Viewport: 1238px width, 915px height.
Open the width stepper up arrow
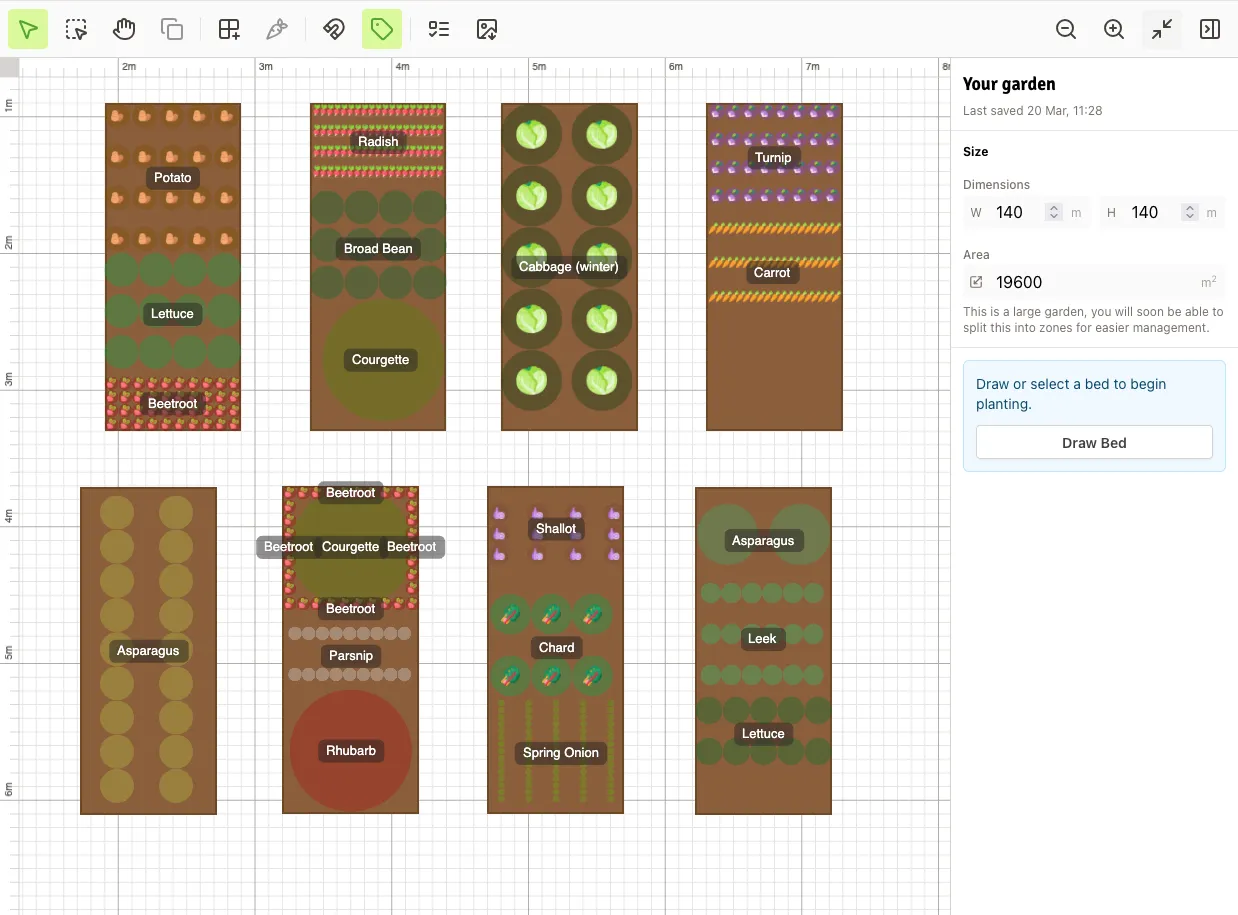pyautogui.click(x=1052, y=206)
